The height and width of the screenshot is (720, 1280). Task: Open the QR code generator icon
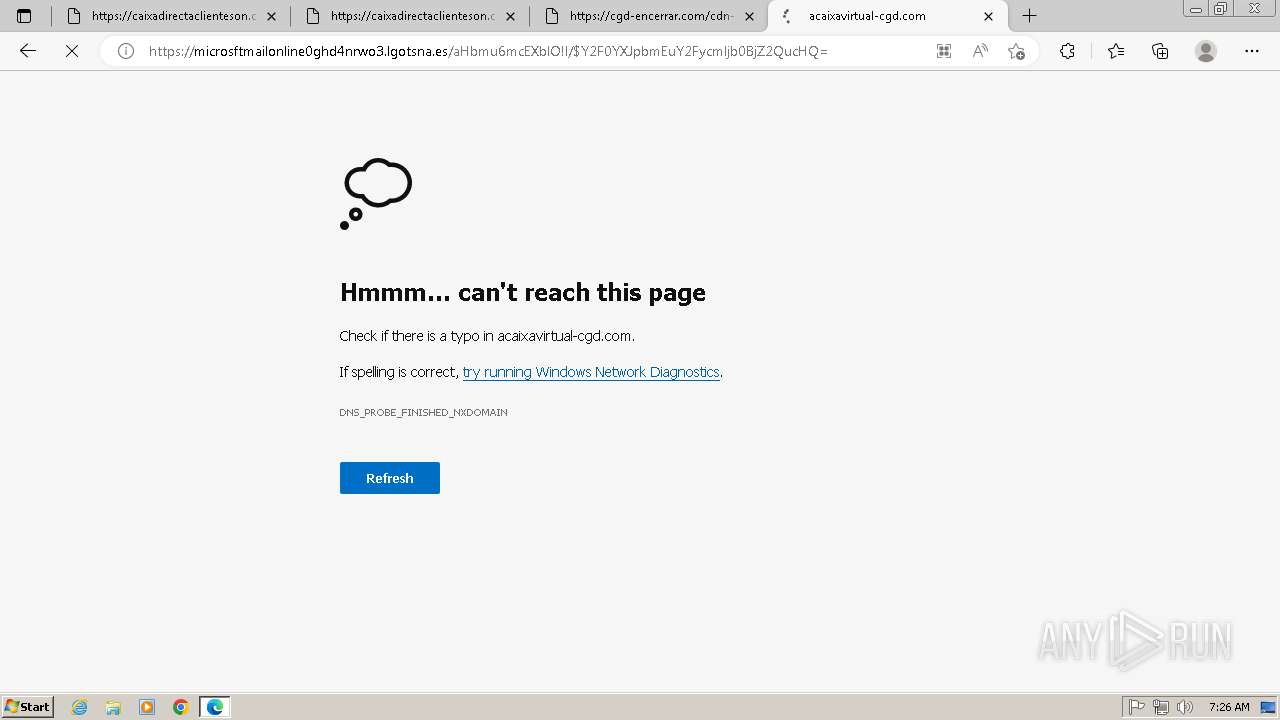[x=944, y=51]
